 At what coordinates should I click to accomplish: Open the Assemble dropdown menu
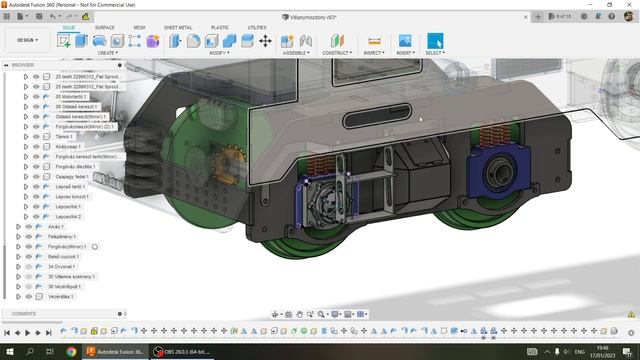(296, 53)
